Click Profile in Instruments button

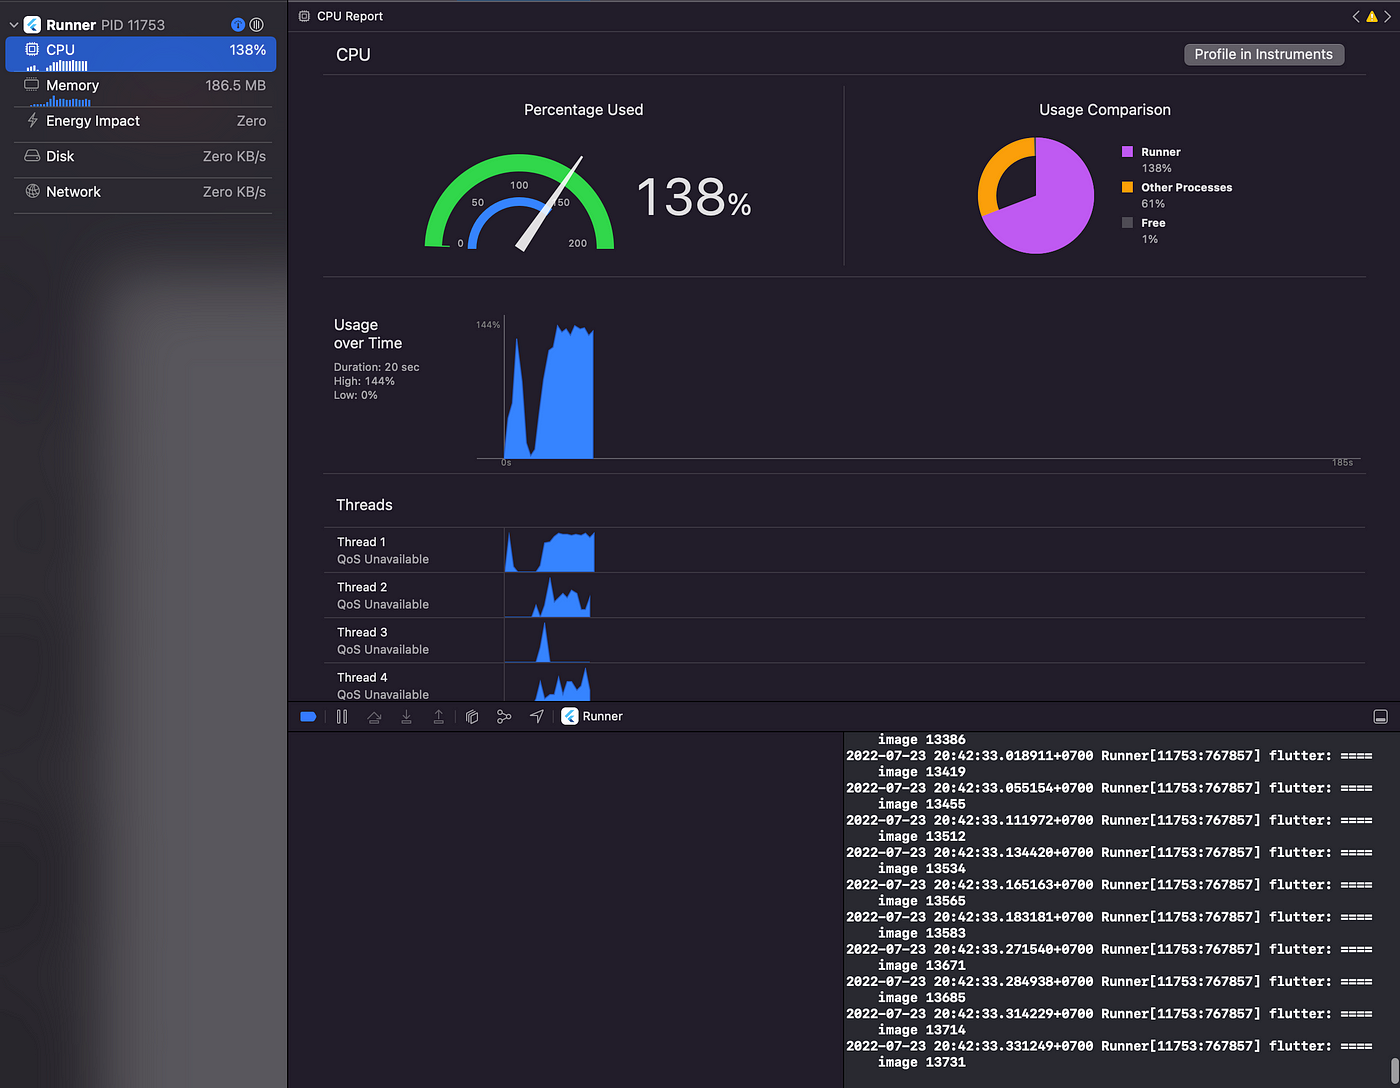[1264, 54]
